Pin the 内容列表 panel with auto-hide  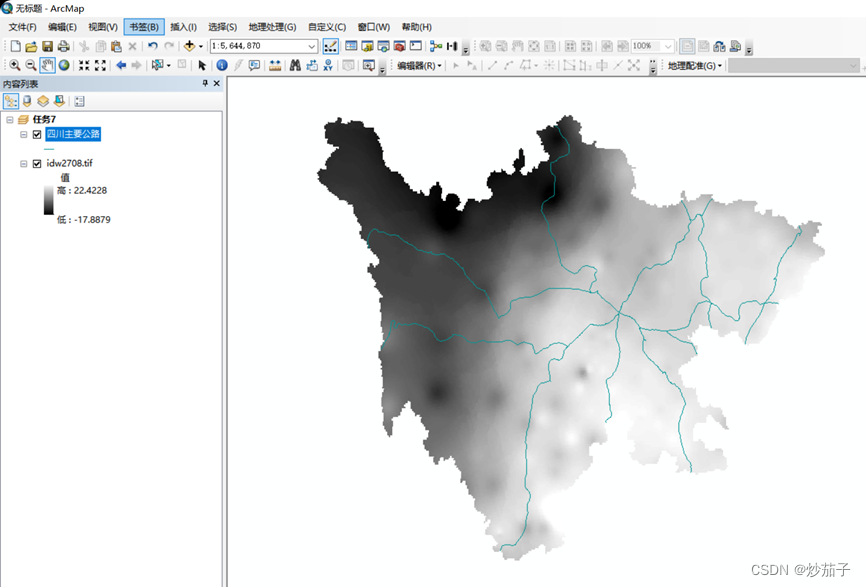click(205, 84)
